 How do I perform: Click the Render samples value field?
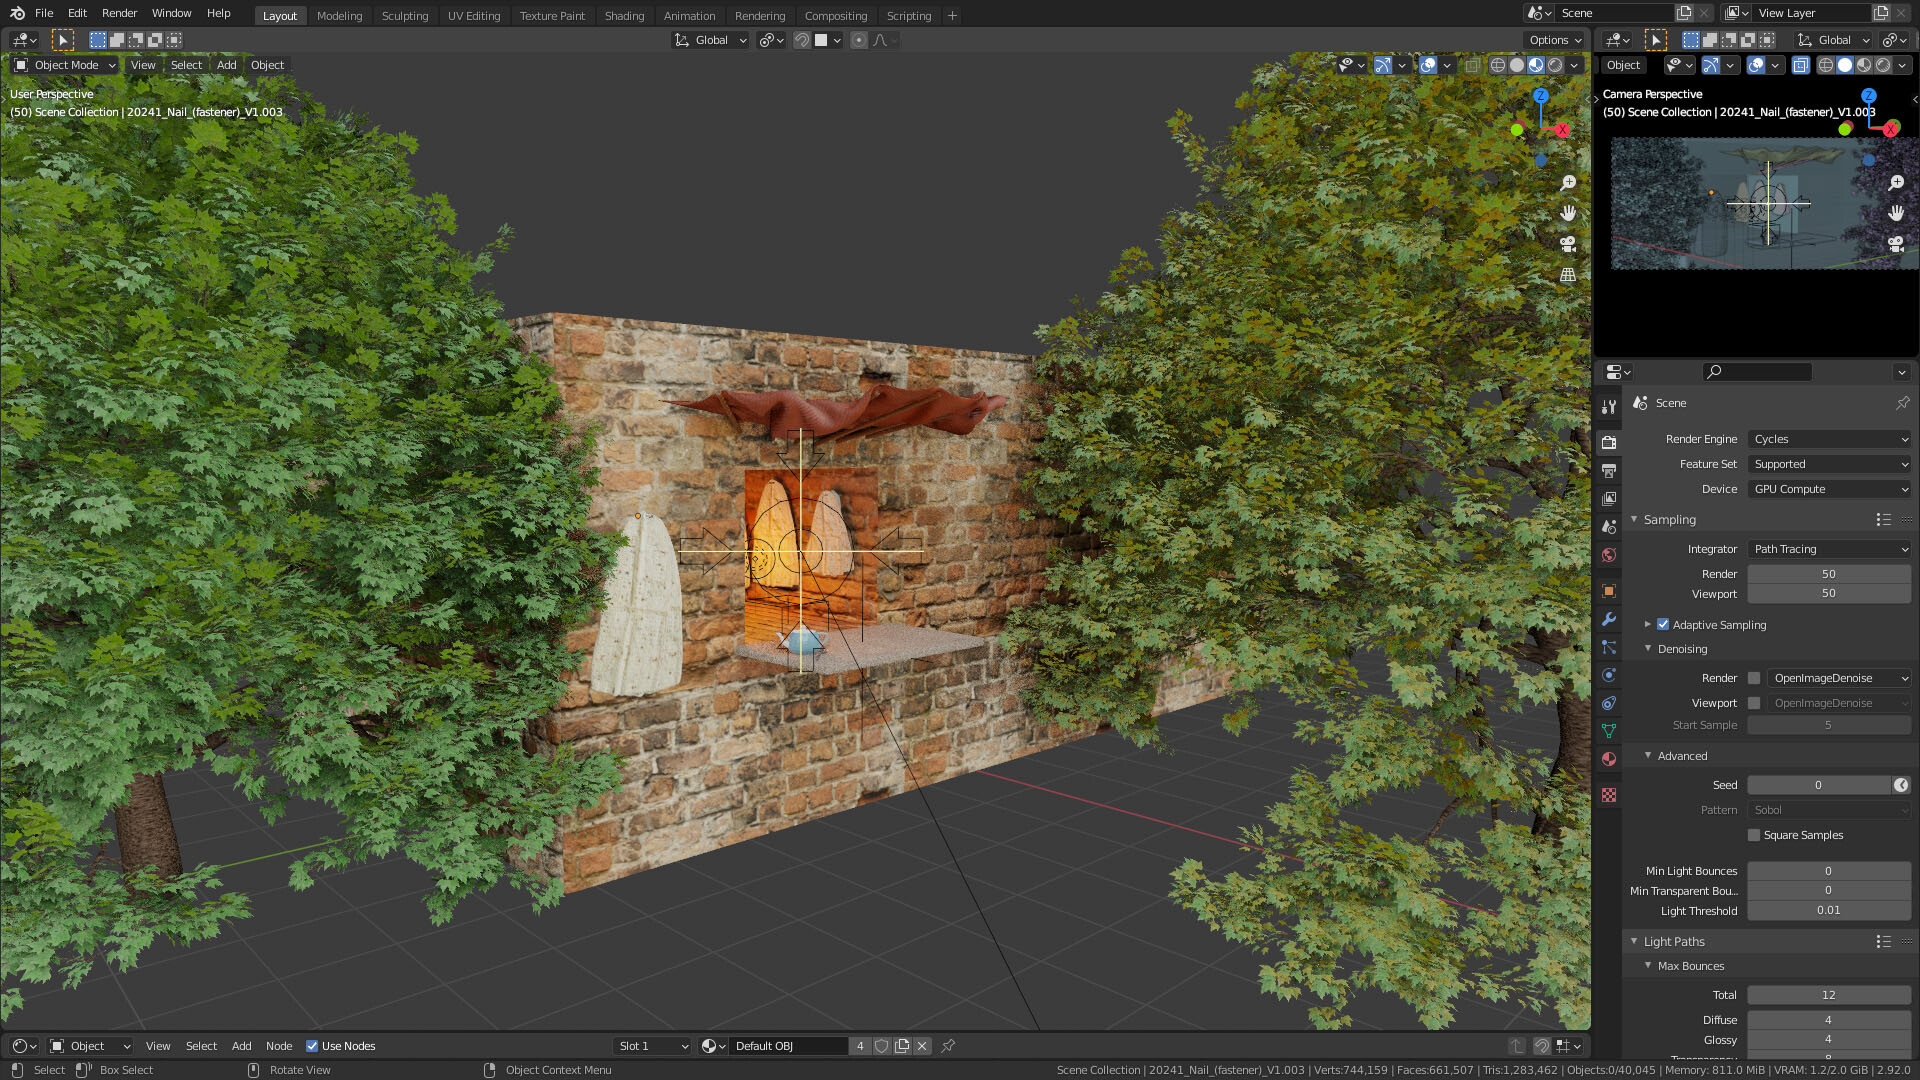point(1828,574)
